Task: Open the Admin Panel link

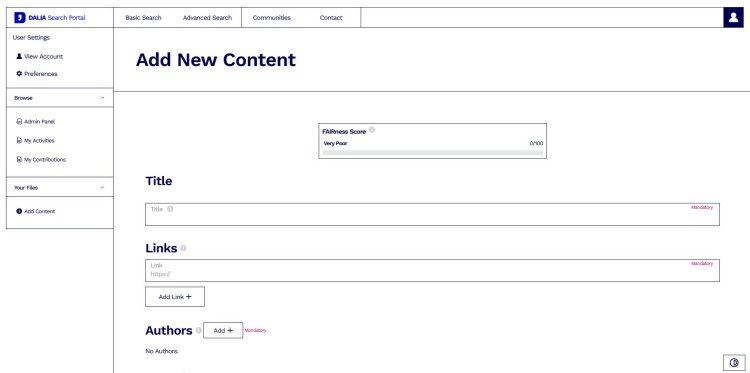Action: [36, 121]
